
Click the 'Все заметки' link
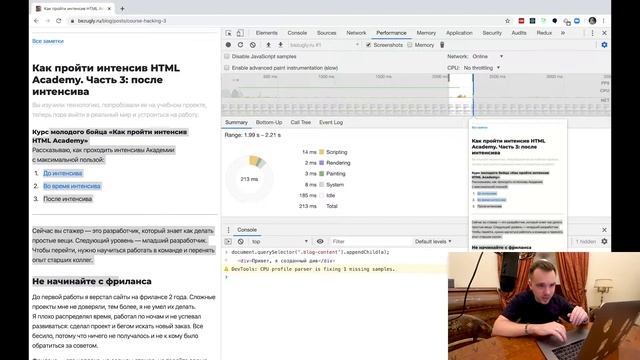click(x=48, y=41)
